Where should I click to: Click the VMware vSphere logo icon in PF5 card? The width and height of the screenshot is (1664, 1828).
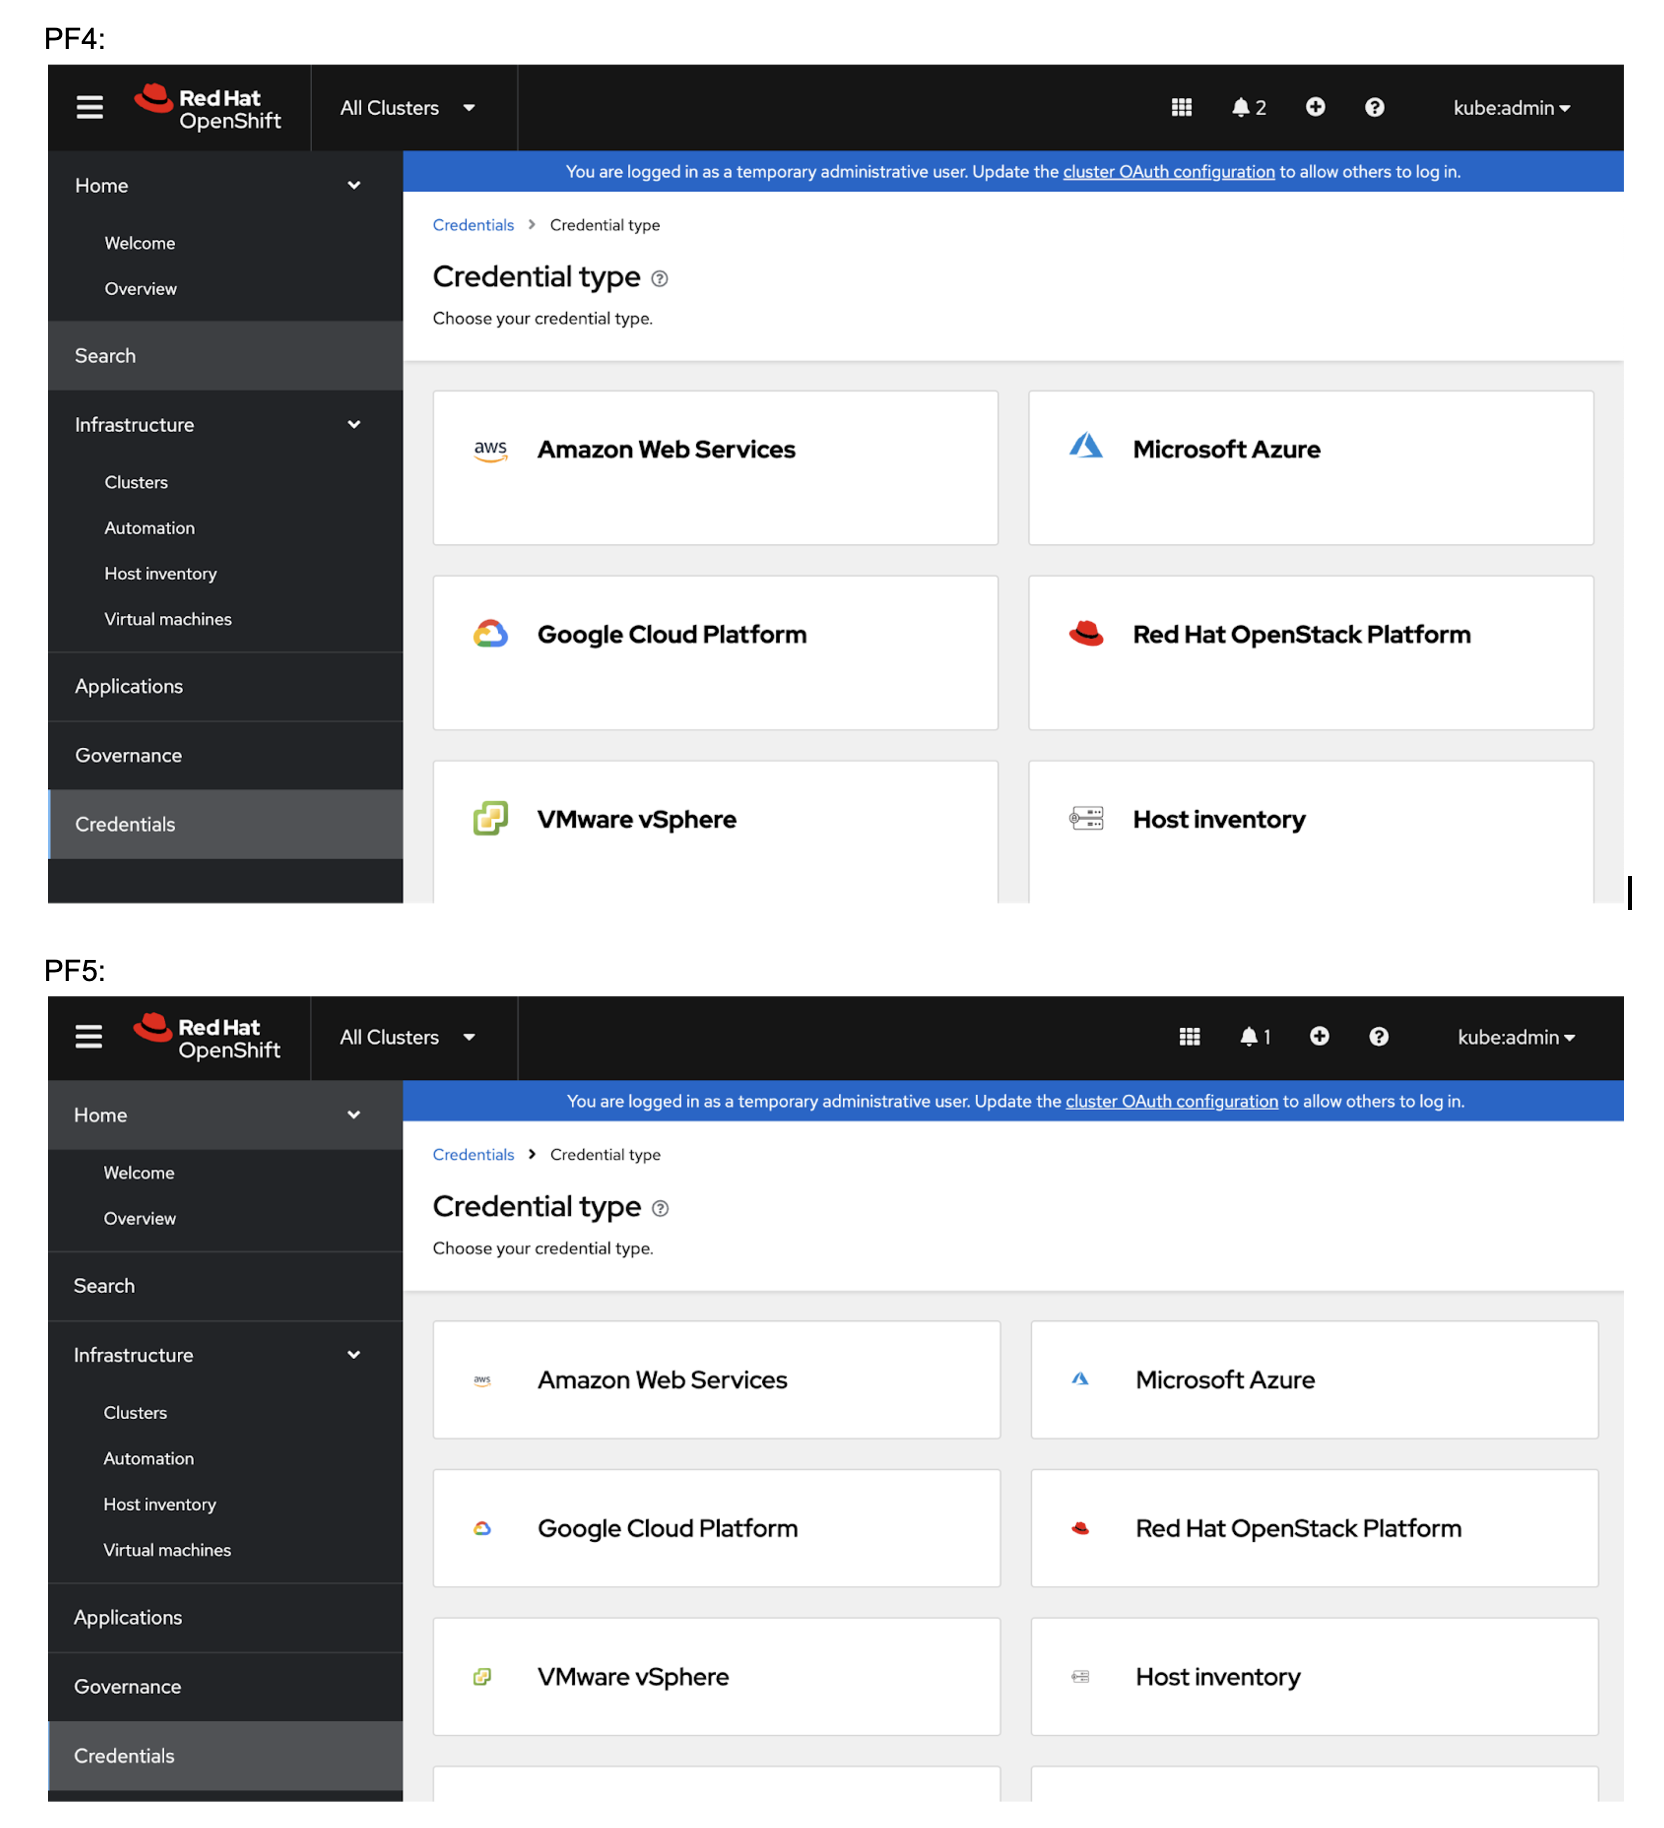point(482,1677)
